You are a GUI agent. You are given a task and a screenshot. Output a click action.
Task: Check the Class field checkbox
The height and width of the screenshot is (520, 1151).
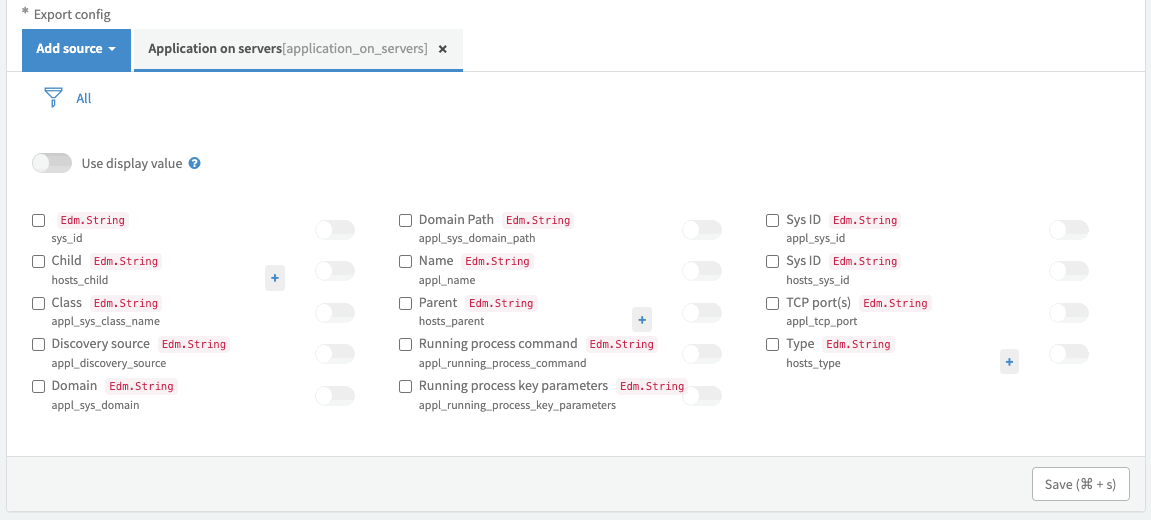click(39, 303)
